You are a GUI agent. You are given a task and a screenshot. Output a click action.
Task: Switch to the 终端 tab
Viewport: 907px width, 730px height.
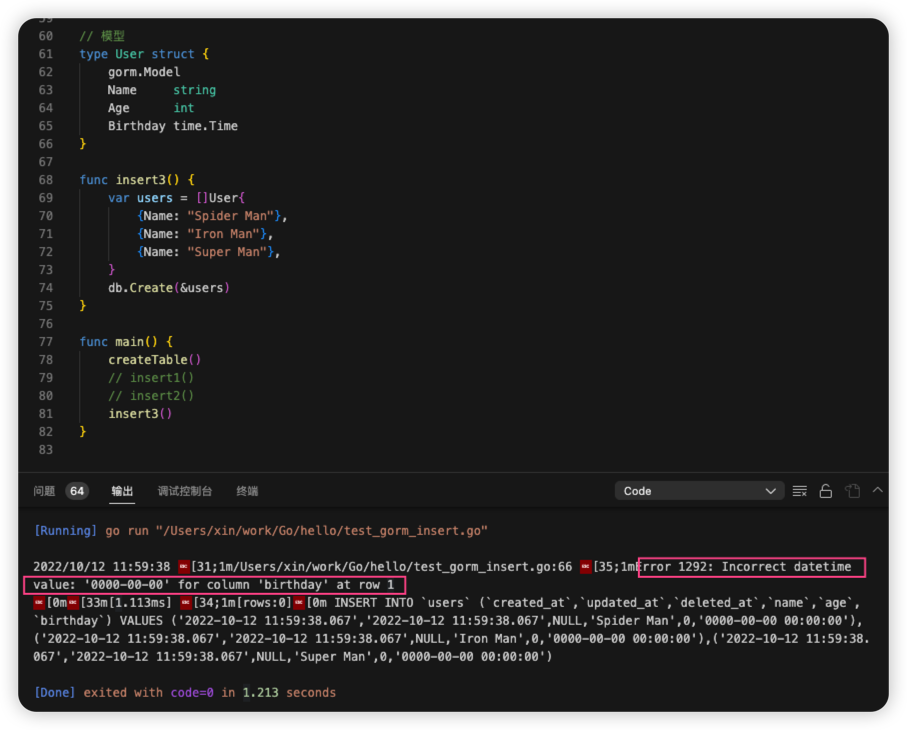pos(247,491)
